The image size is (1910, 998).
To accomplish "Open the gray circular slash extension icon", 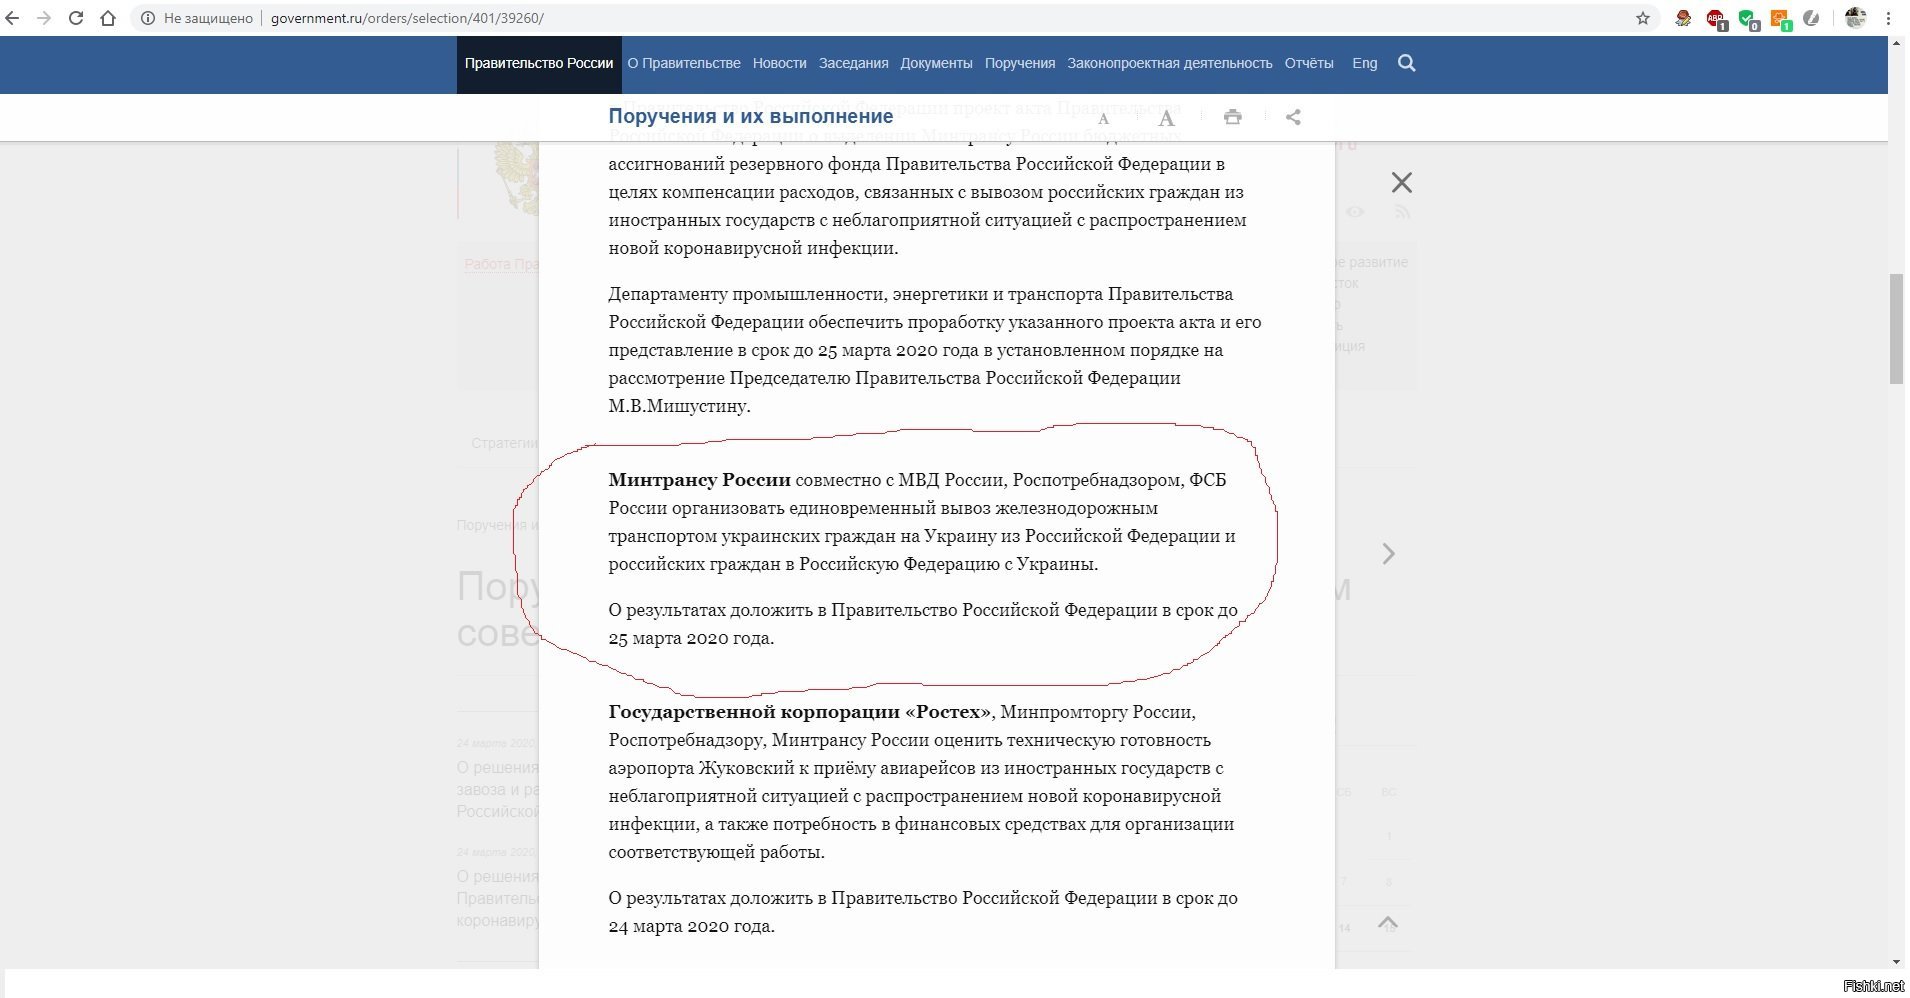I will click(1811, 18).
